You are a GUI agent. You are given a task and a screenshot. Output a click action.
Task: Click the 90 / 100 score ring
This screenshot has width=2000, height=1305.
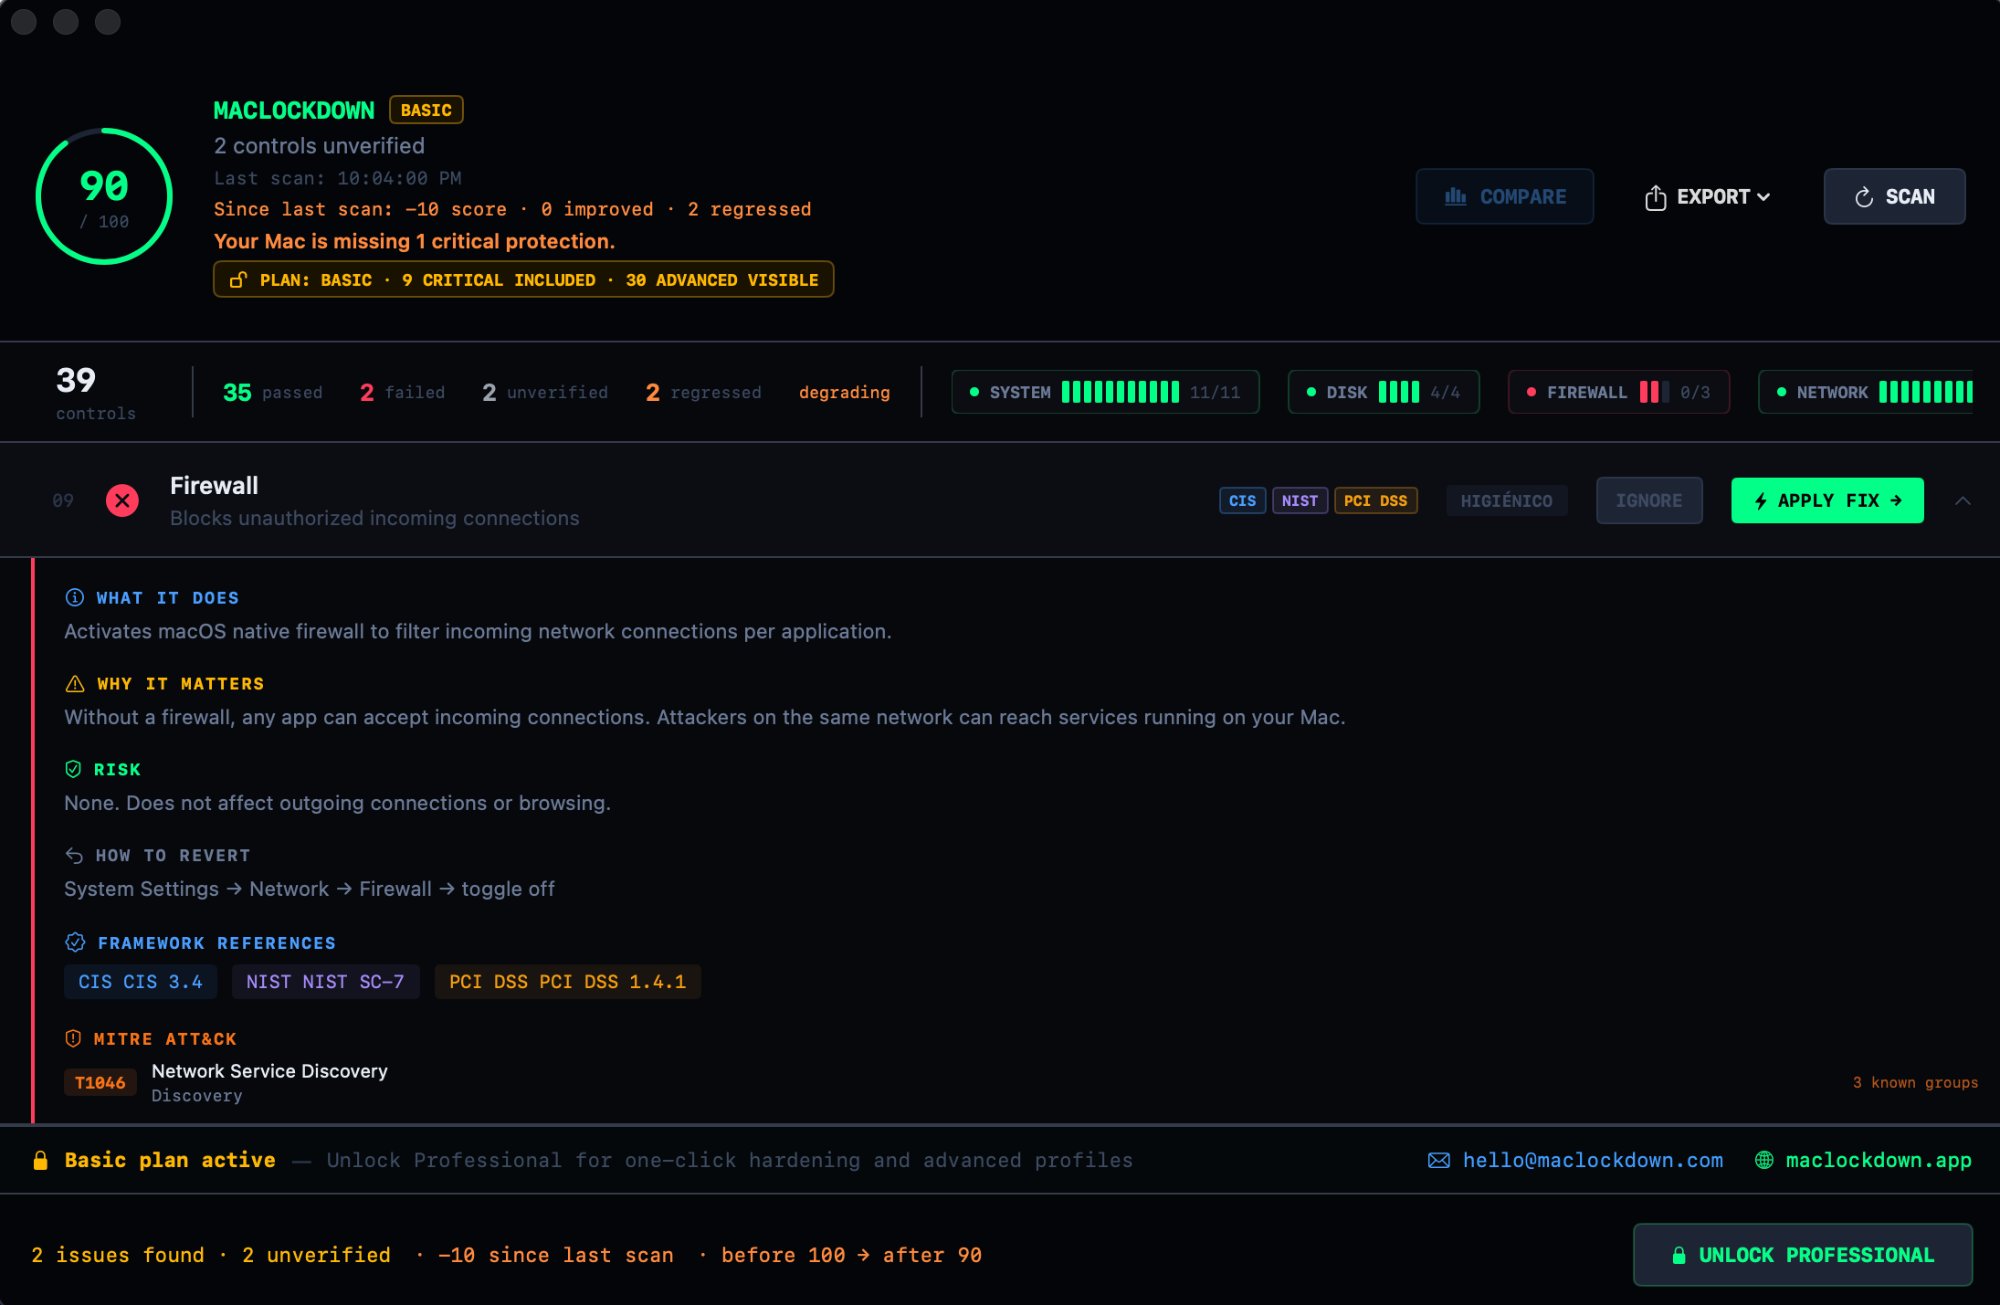click(x=104, y=196)
